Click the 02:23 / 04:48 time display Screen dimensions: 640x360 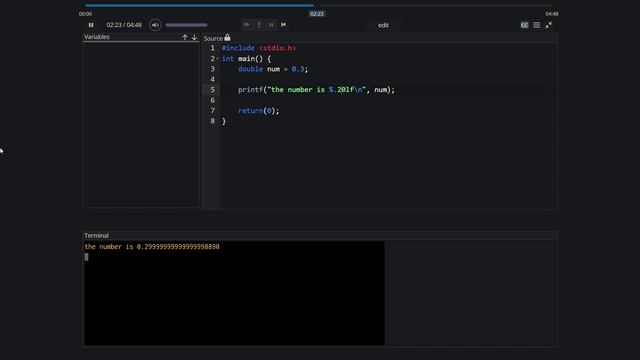(124, 25)
